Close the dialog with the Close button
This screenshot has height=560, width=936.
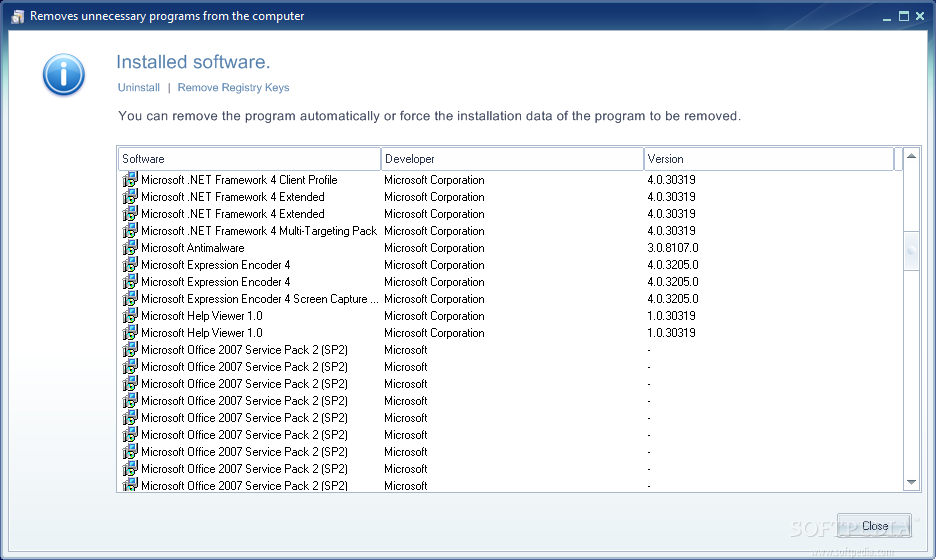pyautogui.click(x=874, y=525)
